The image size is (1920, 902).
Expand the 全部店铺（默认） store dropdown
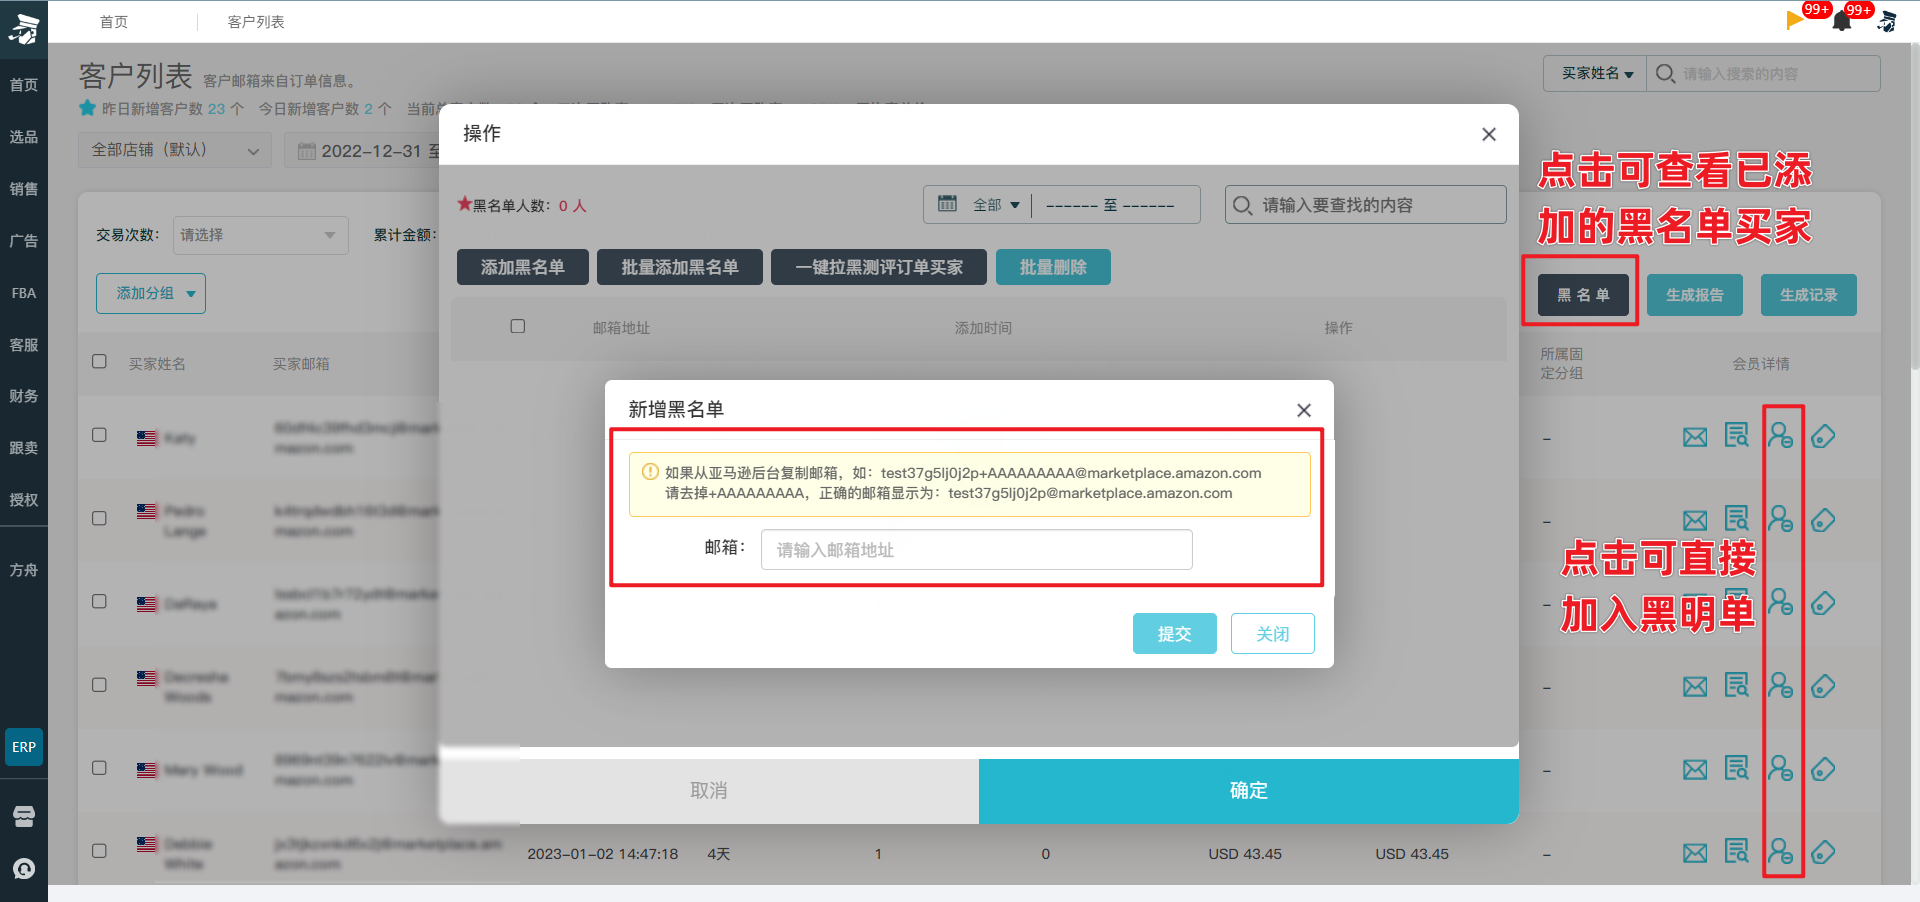pyautogui.click(x=175, y=150)
